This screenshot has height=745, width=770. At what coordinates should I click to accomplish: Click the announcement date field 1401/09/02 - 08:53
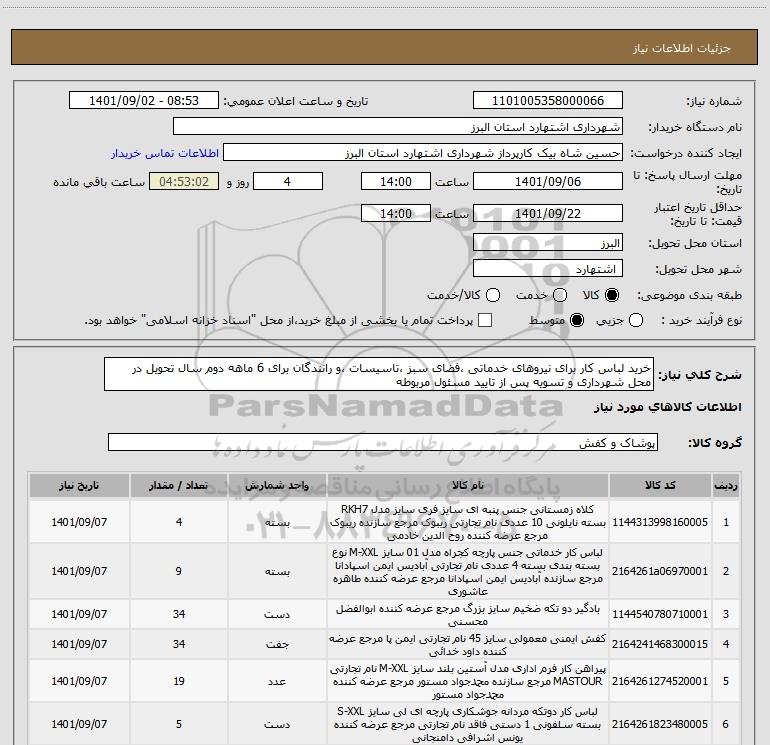click(x=144, y=101)
